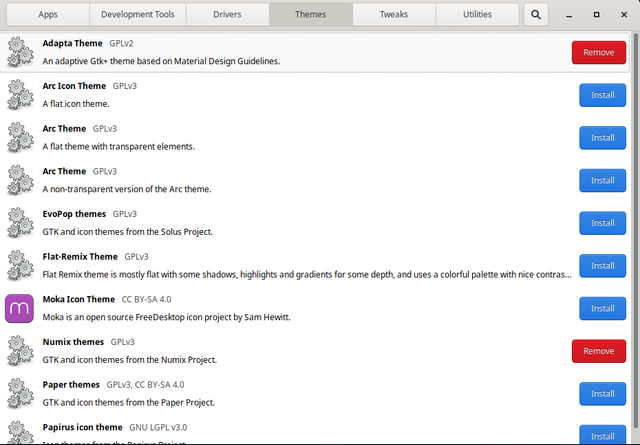Select the 'Papirus icon theme' title
Screen dimensions: 640x445
[82, 427]
